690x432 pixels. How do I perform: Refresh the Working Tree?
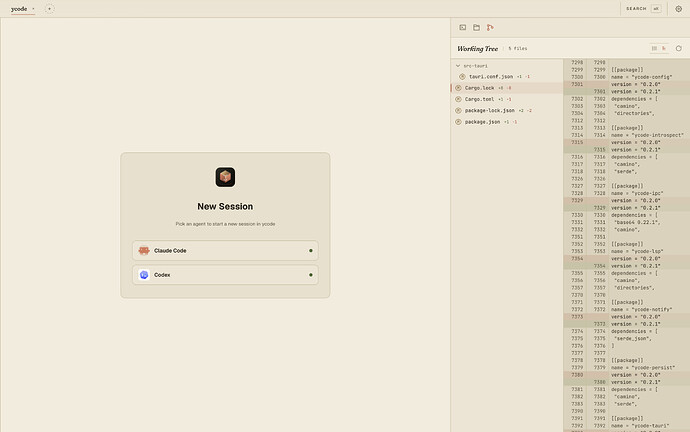click(x=679, y=48)
